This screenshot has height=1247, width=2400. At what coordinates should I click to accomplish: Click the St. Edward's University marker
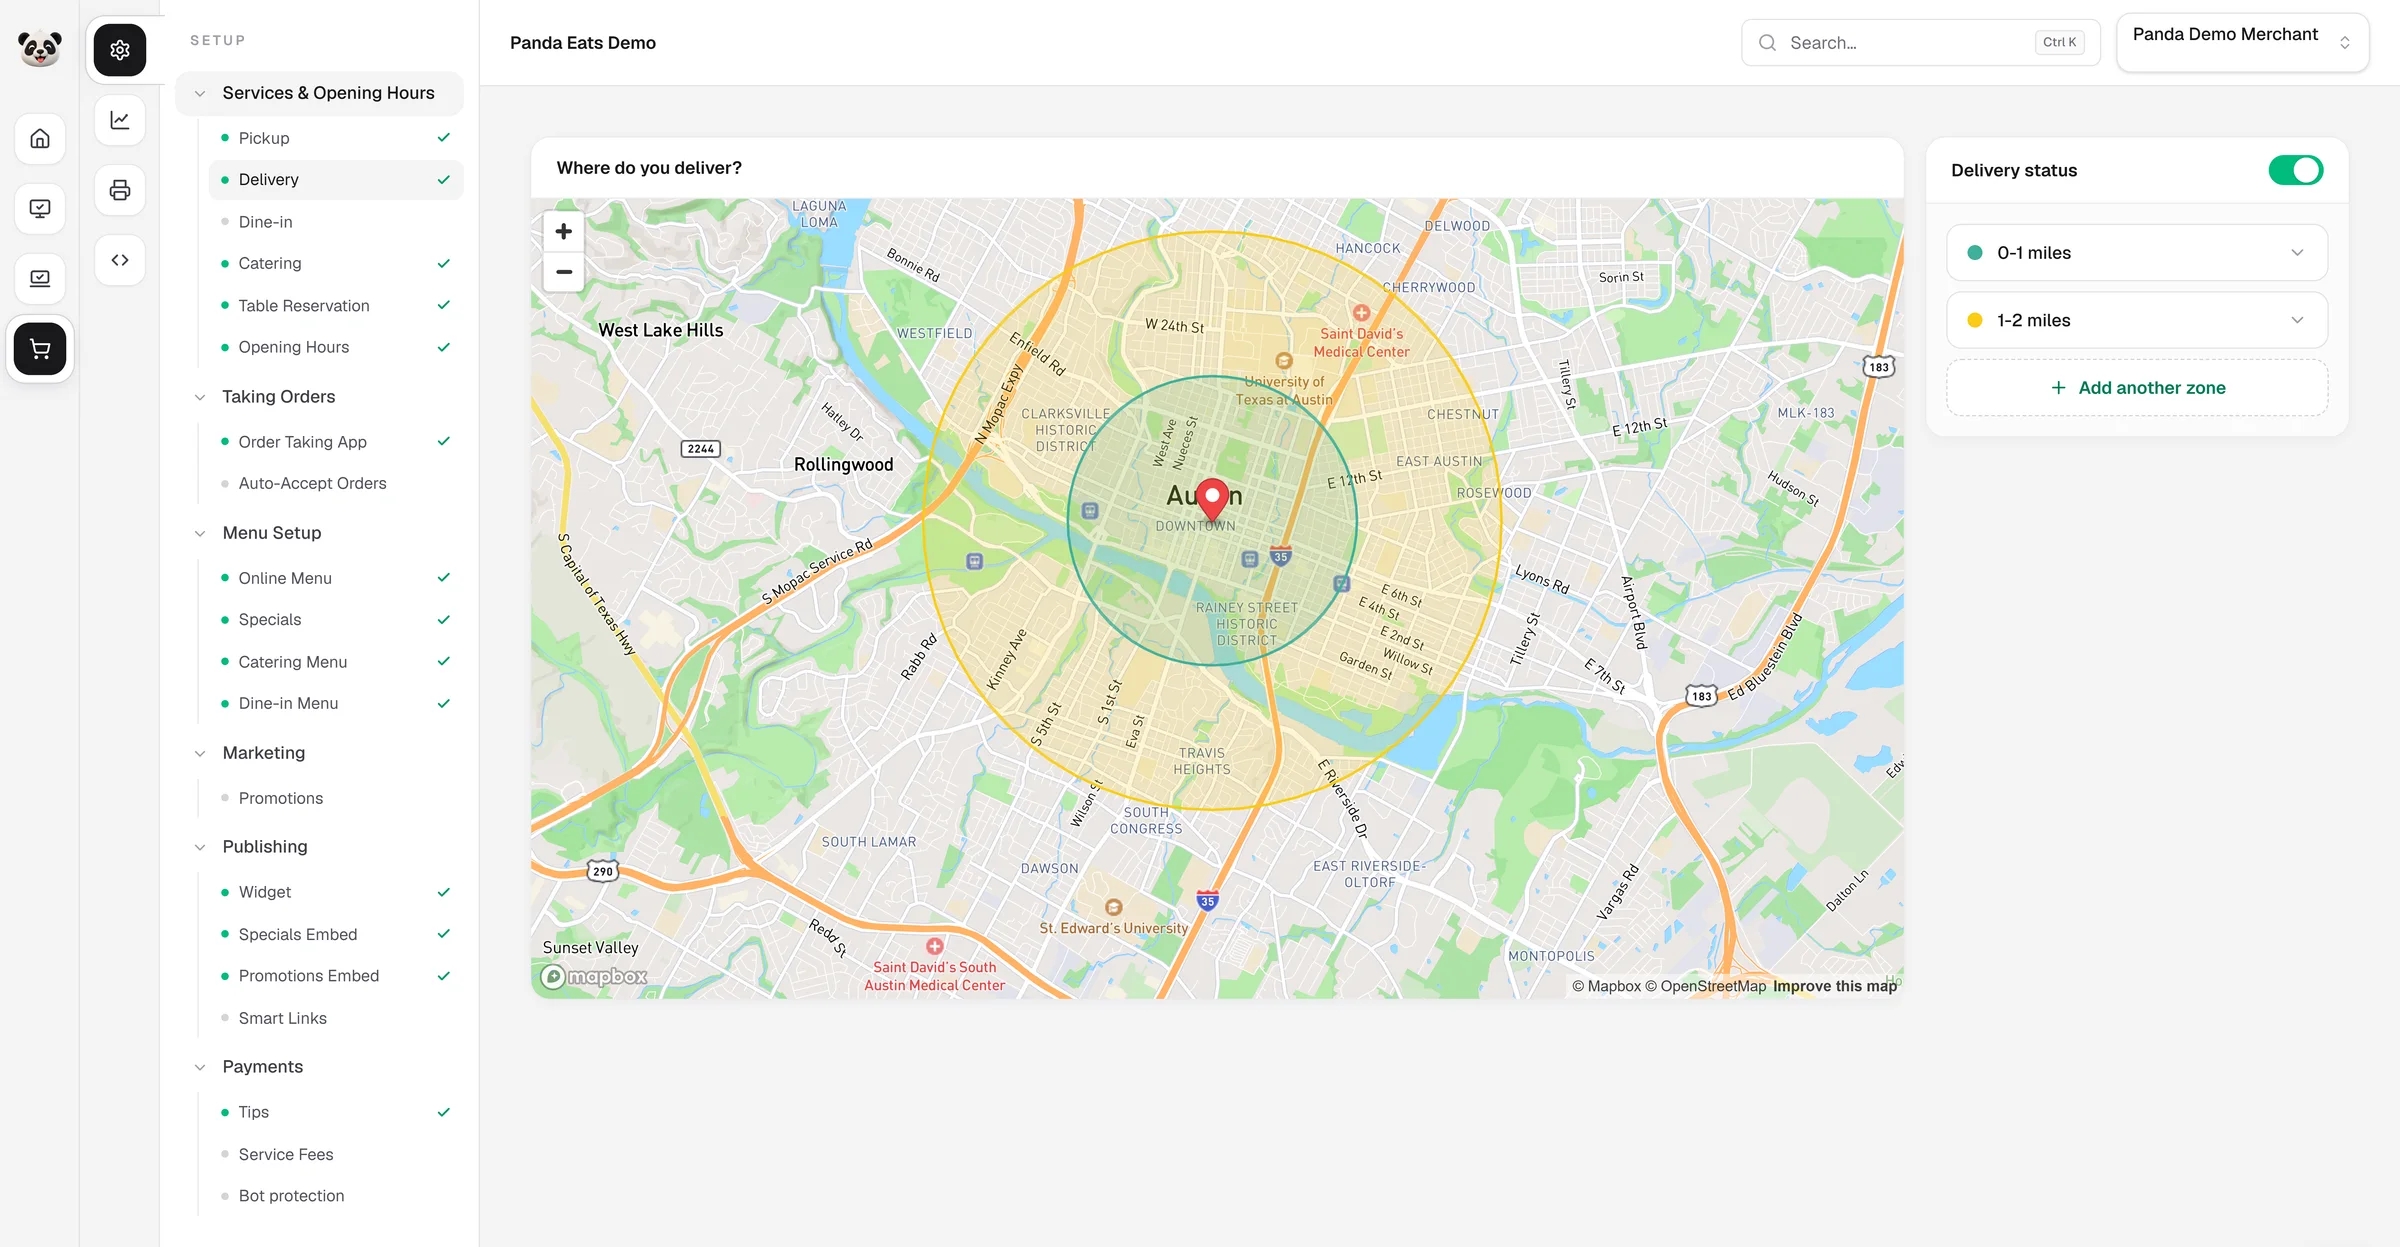[x=1113, y=907]
